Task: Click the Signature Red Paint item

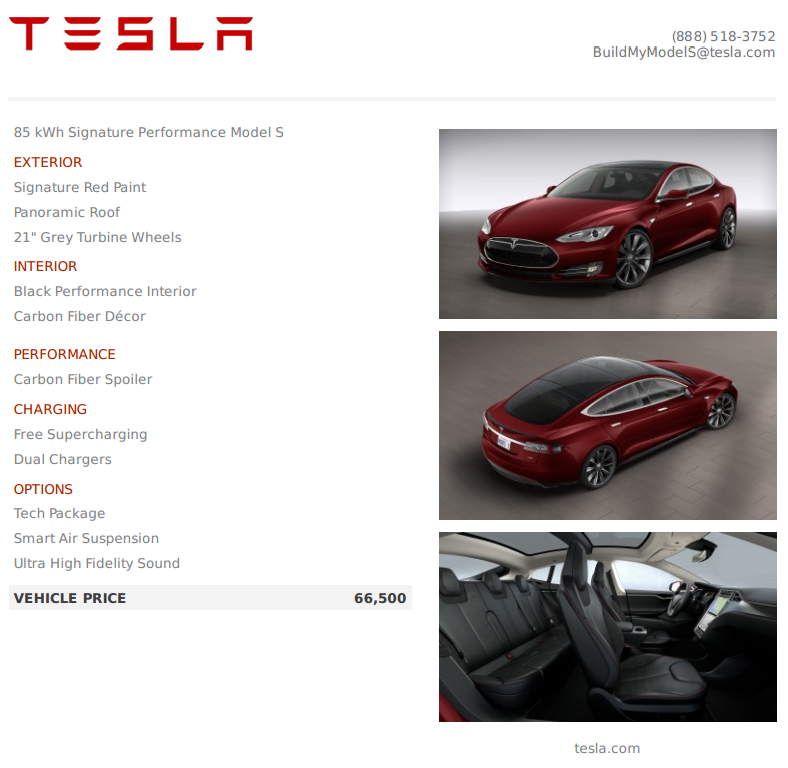Action: 80,187
